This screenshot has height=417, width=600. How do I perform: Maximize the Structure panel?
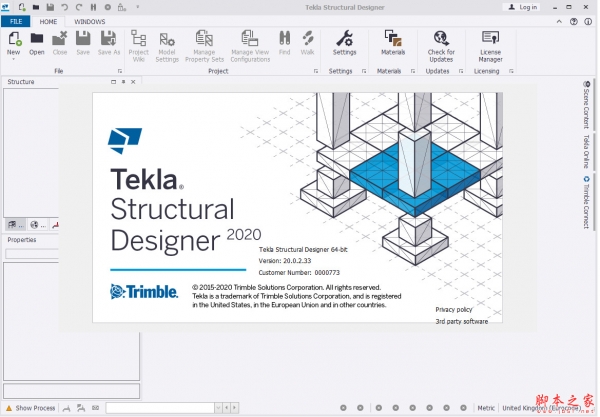[x=113, y=81]
